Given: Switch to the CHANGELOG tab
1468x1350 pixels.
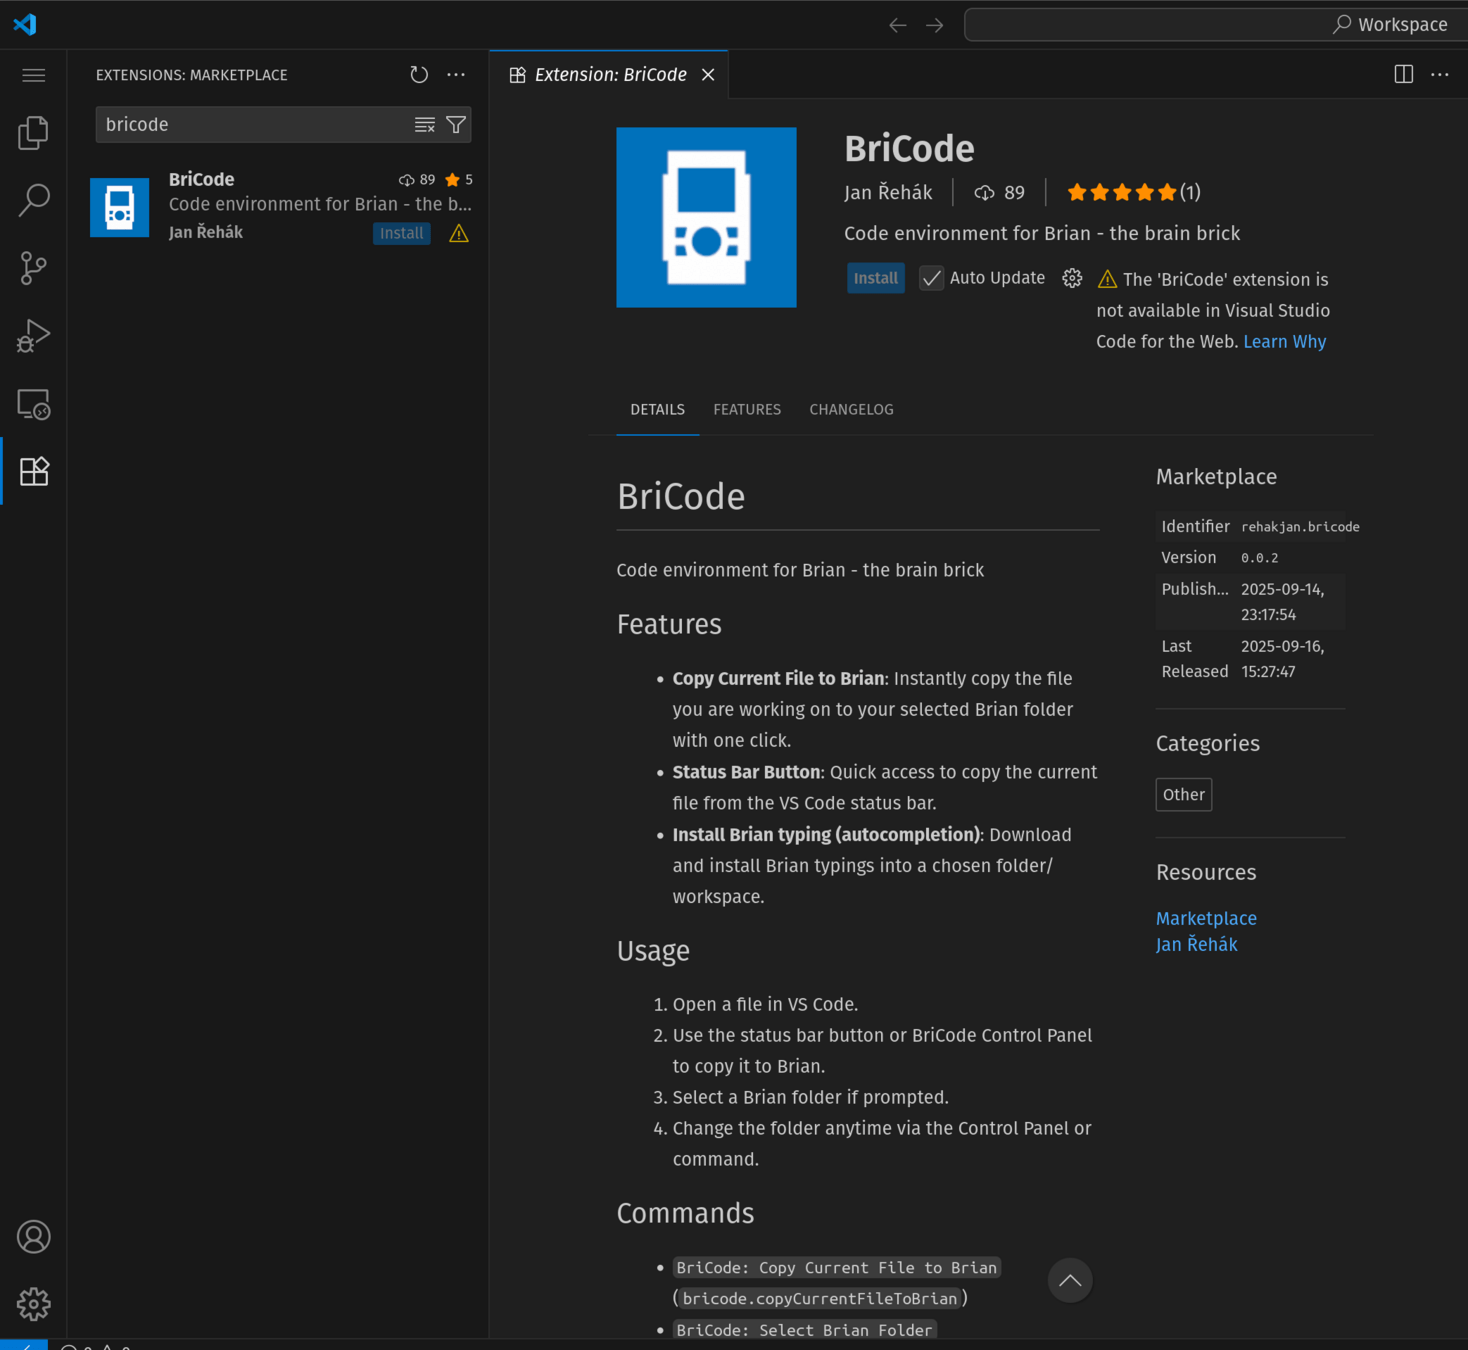Looking at the screenshot, I should [x=851, y=410].
